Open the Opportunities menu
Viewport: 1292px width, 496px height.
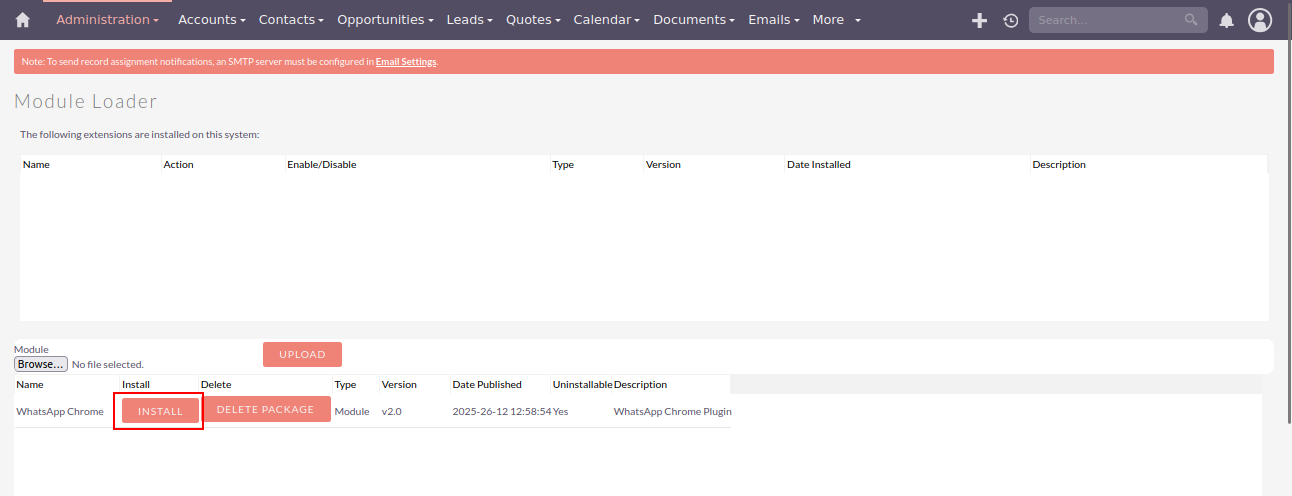pyautogui.click(x=385, y=20)
